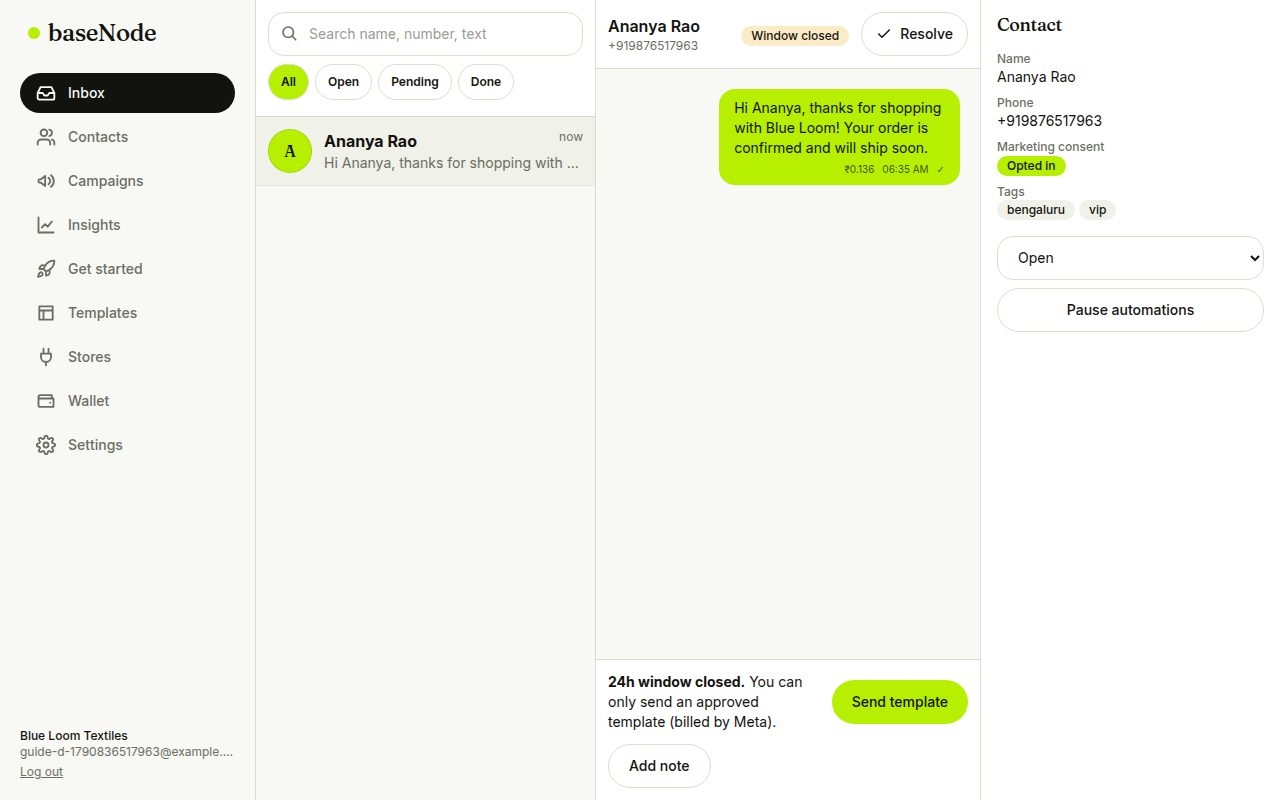Open the Insights chart icon
The height and width of the screenshot is (800, 1280).
46,225
